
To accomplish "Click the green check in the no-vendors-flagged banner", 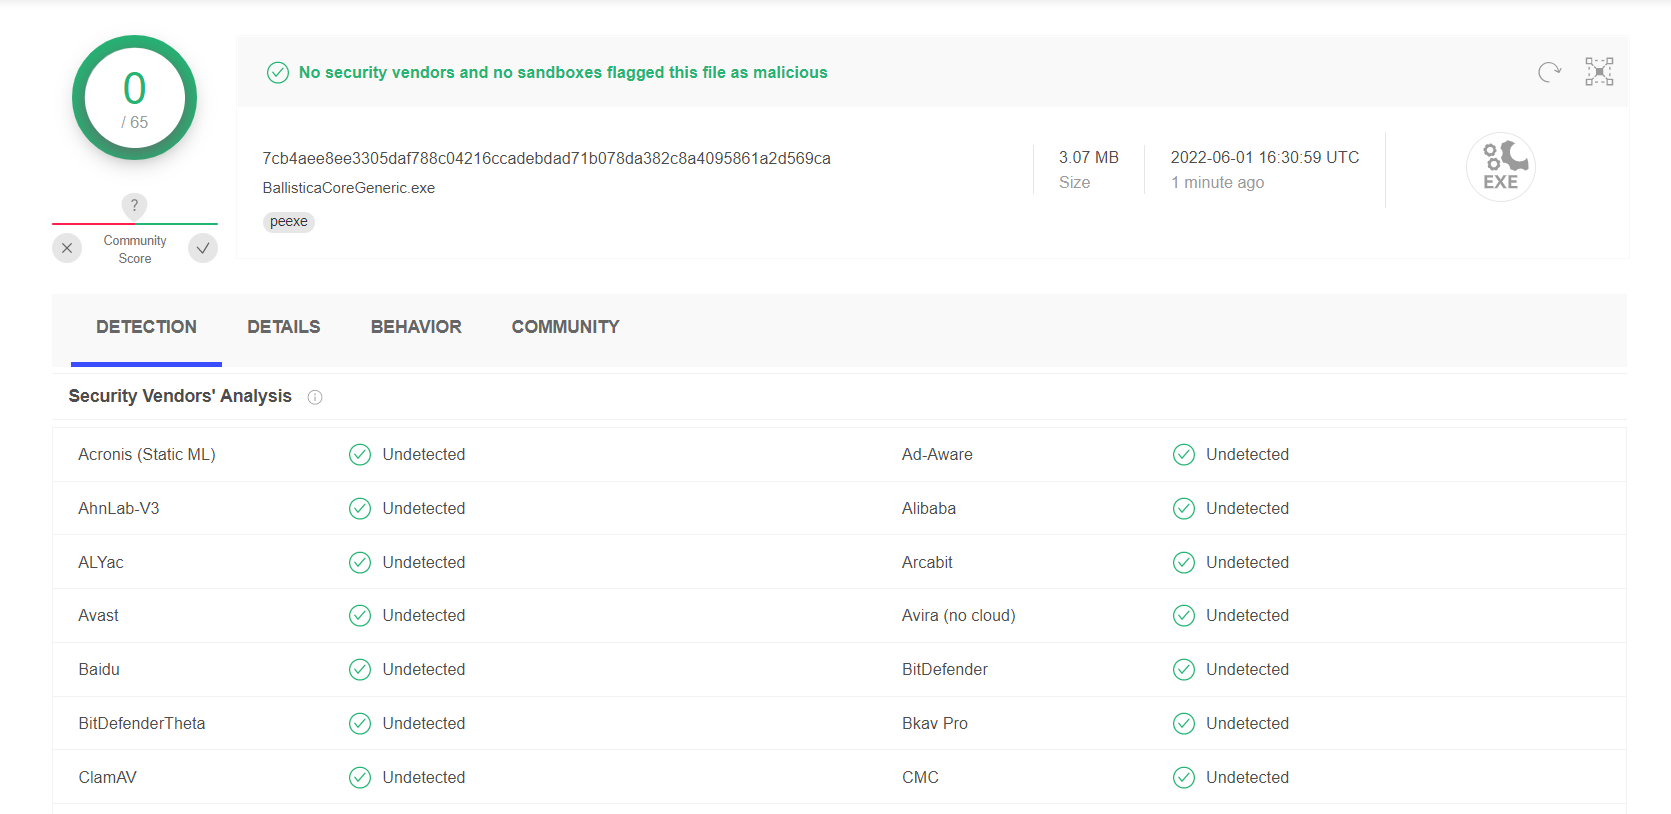I will (278, 72).
